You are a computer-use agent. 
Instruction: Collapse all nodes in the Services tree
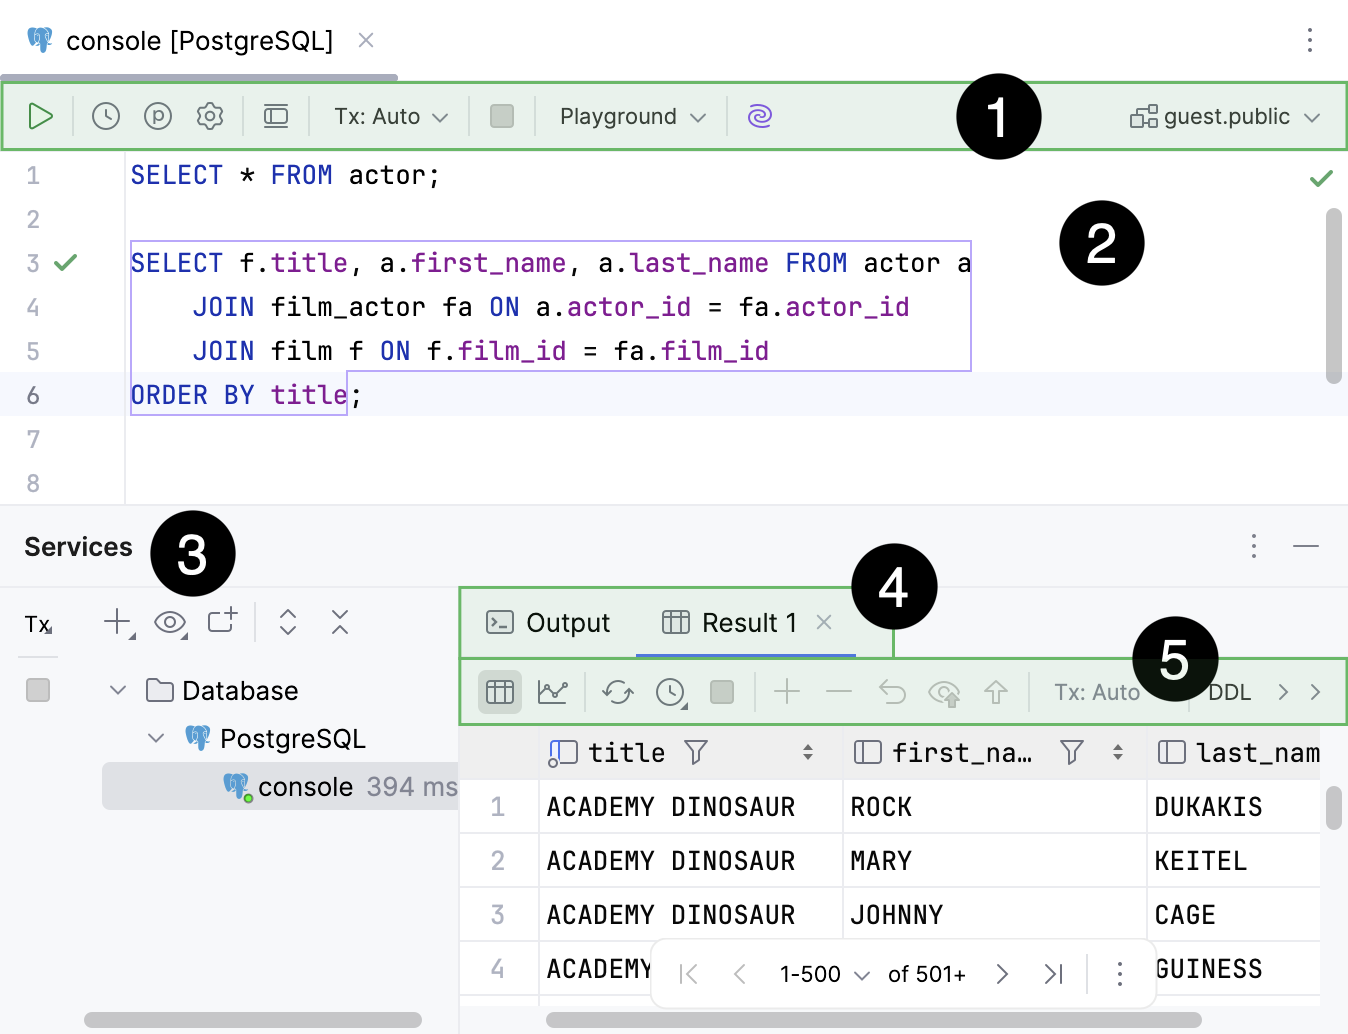click(x=339, y=622)
